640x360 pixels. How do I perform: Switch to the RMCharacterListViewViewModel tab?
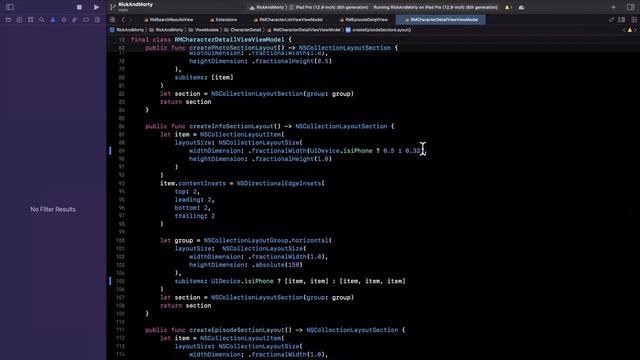288,20
